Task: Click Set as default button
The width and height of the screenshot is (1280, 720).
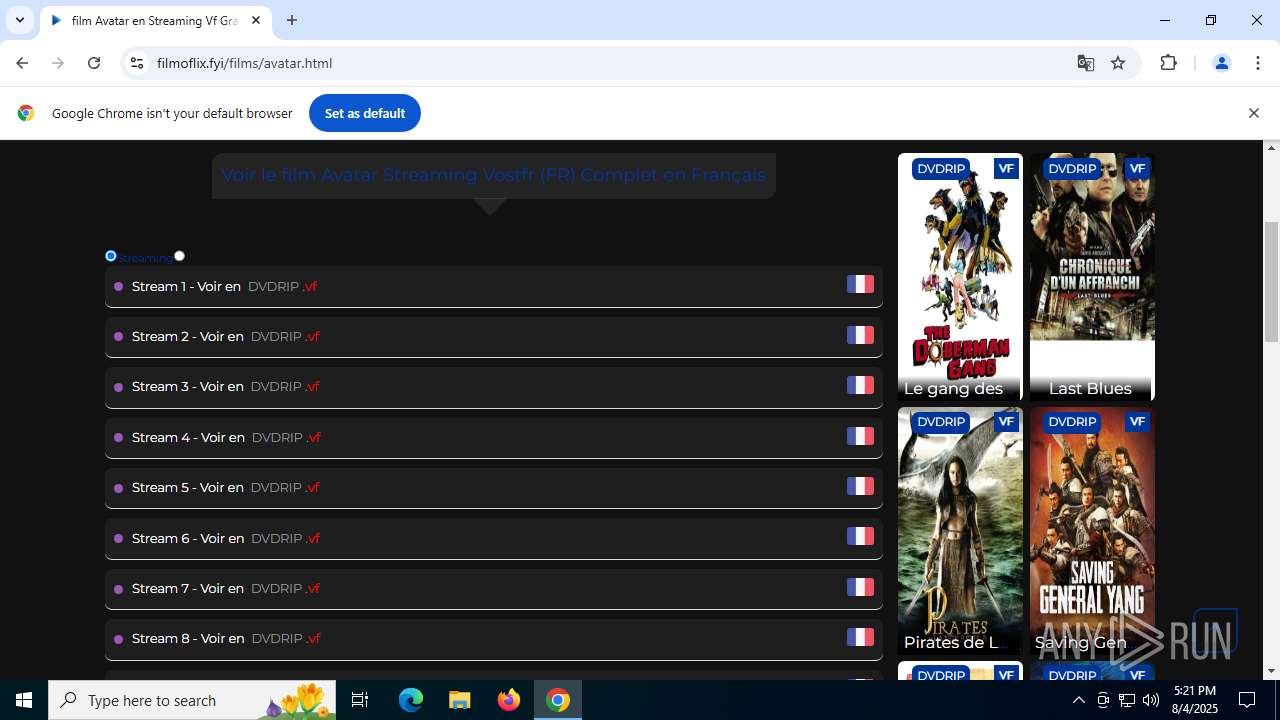Action: (364, 113)
